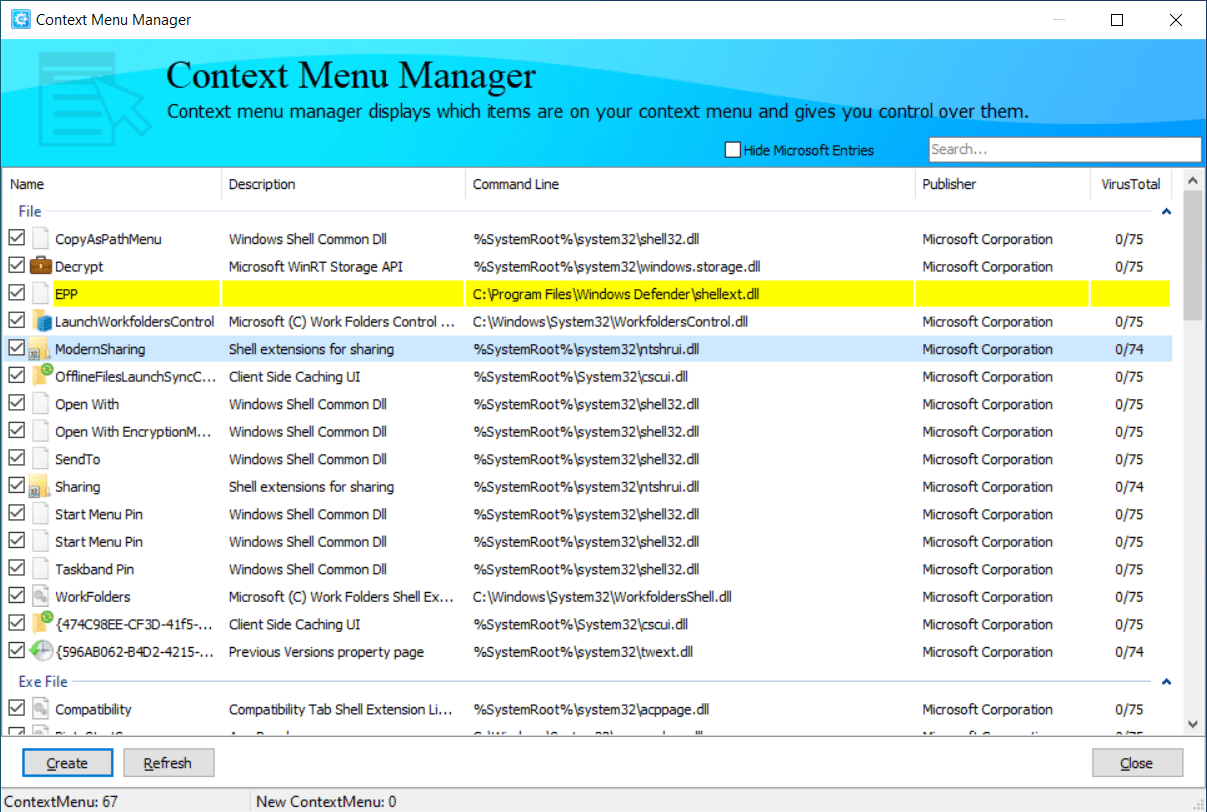Disable the LaunchWorkfoldersControl checkbox
Image resolution: width=1207 pixels, height=812 pixels.
click(16, 322)
